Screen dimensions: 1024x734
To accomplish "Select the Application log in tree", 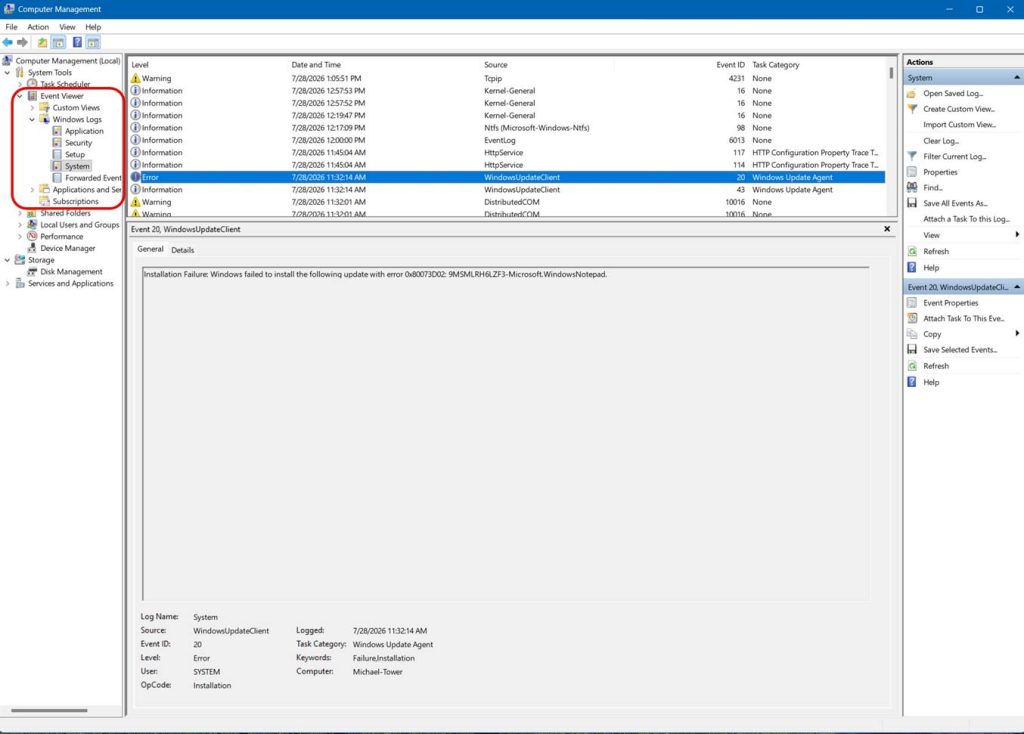I will click(84, 131).
